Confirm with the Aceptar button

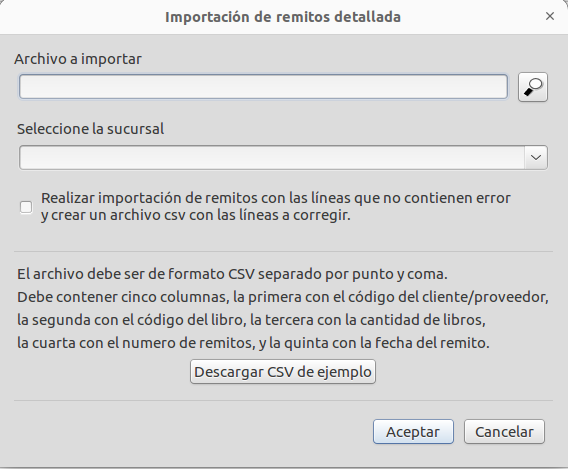pyautogui.click(x=413, y=431)
